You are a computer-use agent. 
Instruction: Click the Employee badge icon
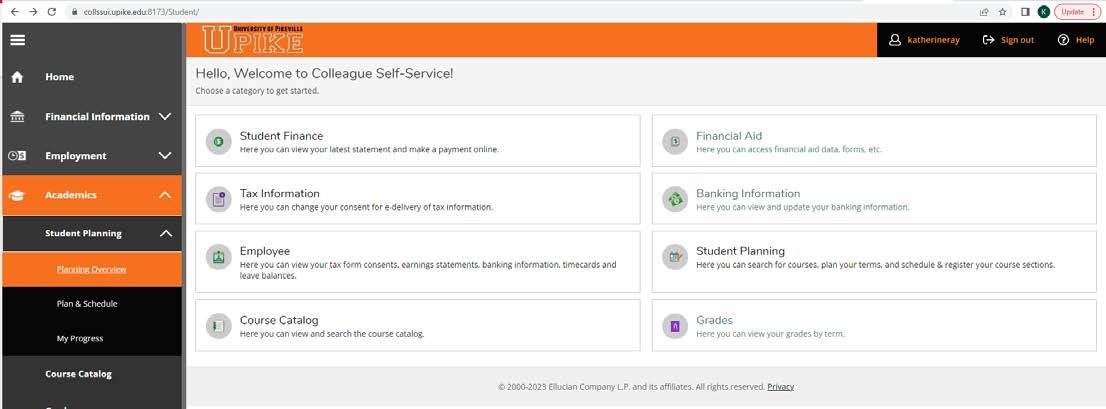point(218,257)
